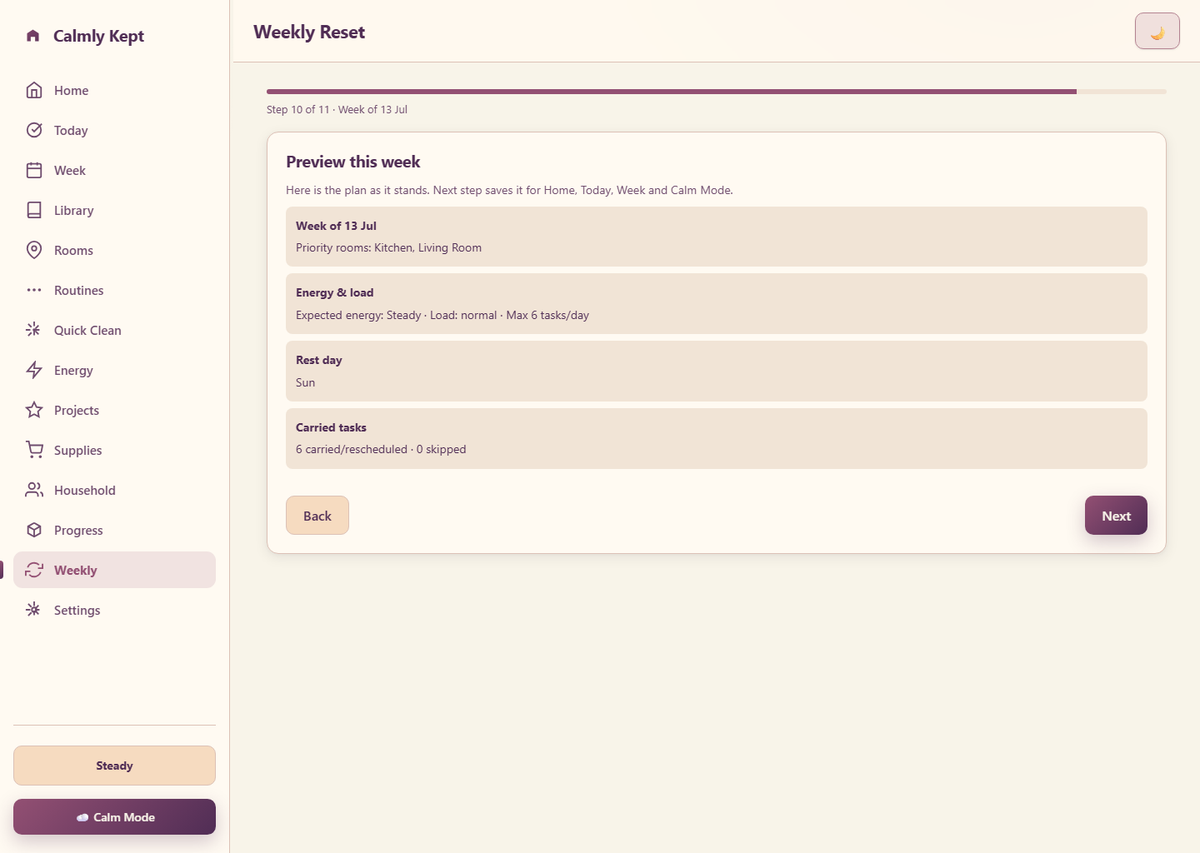Screen dimensions: 1200x853
Task: Open the Routines menu item
Action: pos(114,290)
